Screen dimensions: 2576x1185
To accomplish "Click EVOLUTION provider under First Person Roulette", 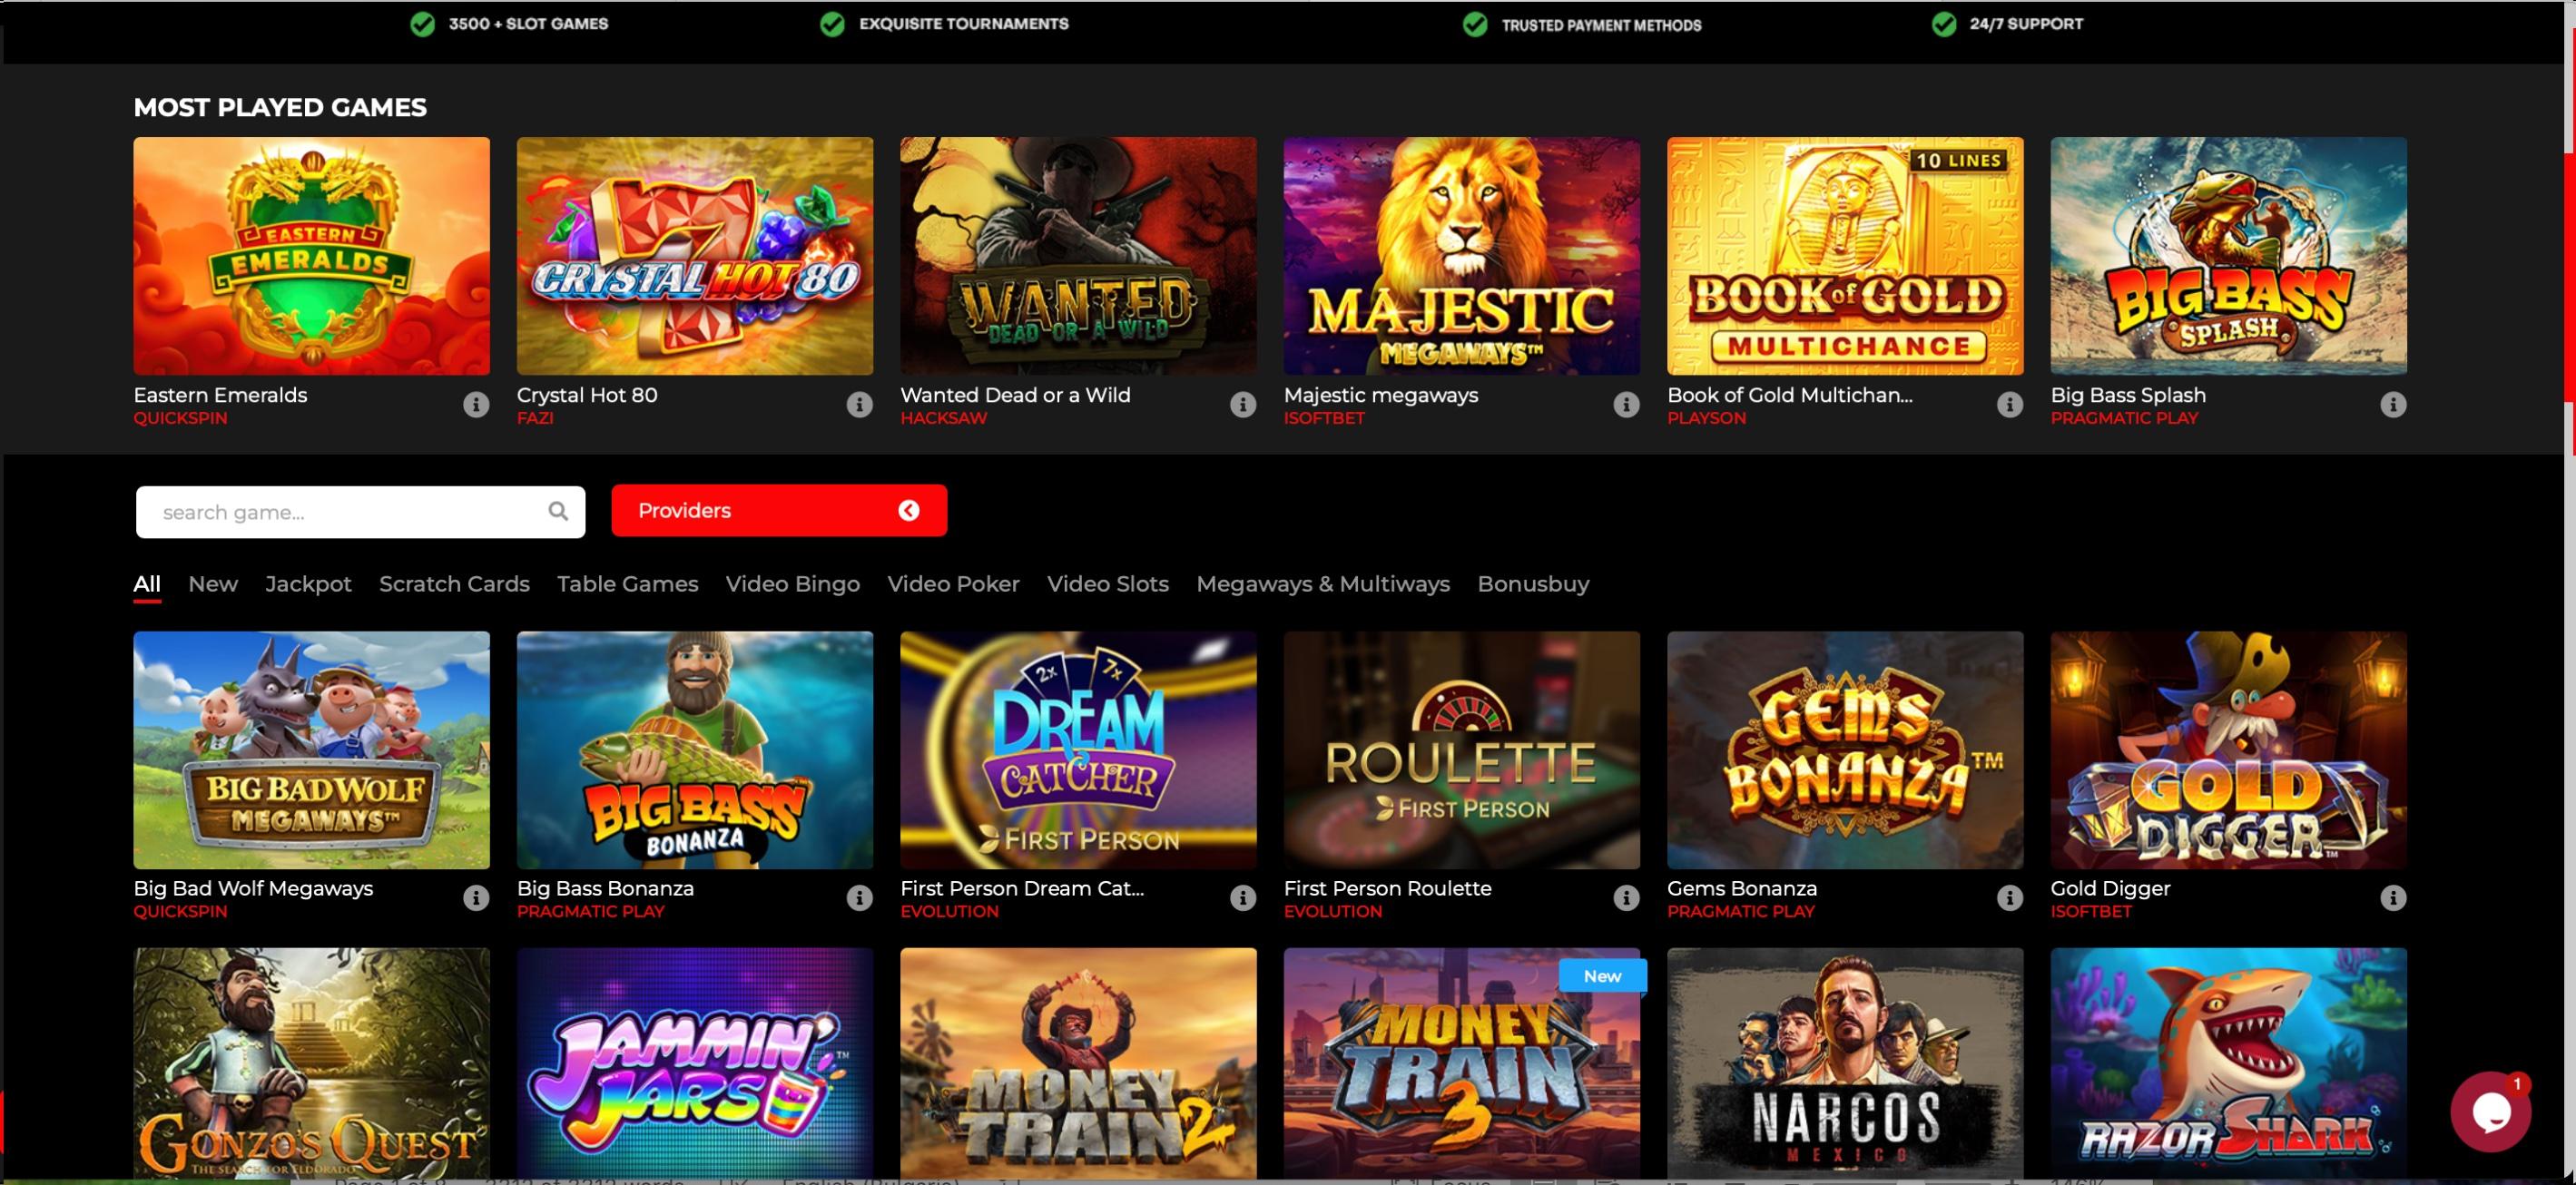I will 1332,911.
